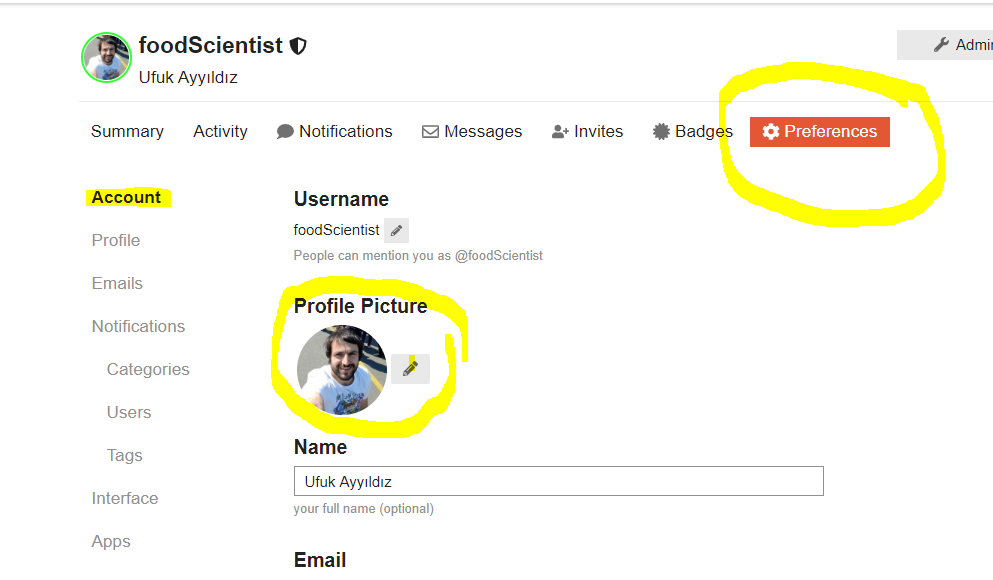Switch to the Activity tab
The height and width of the screenshot is (580, 993).
click(x=220, y=132)
